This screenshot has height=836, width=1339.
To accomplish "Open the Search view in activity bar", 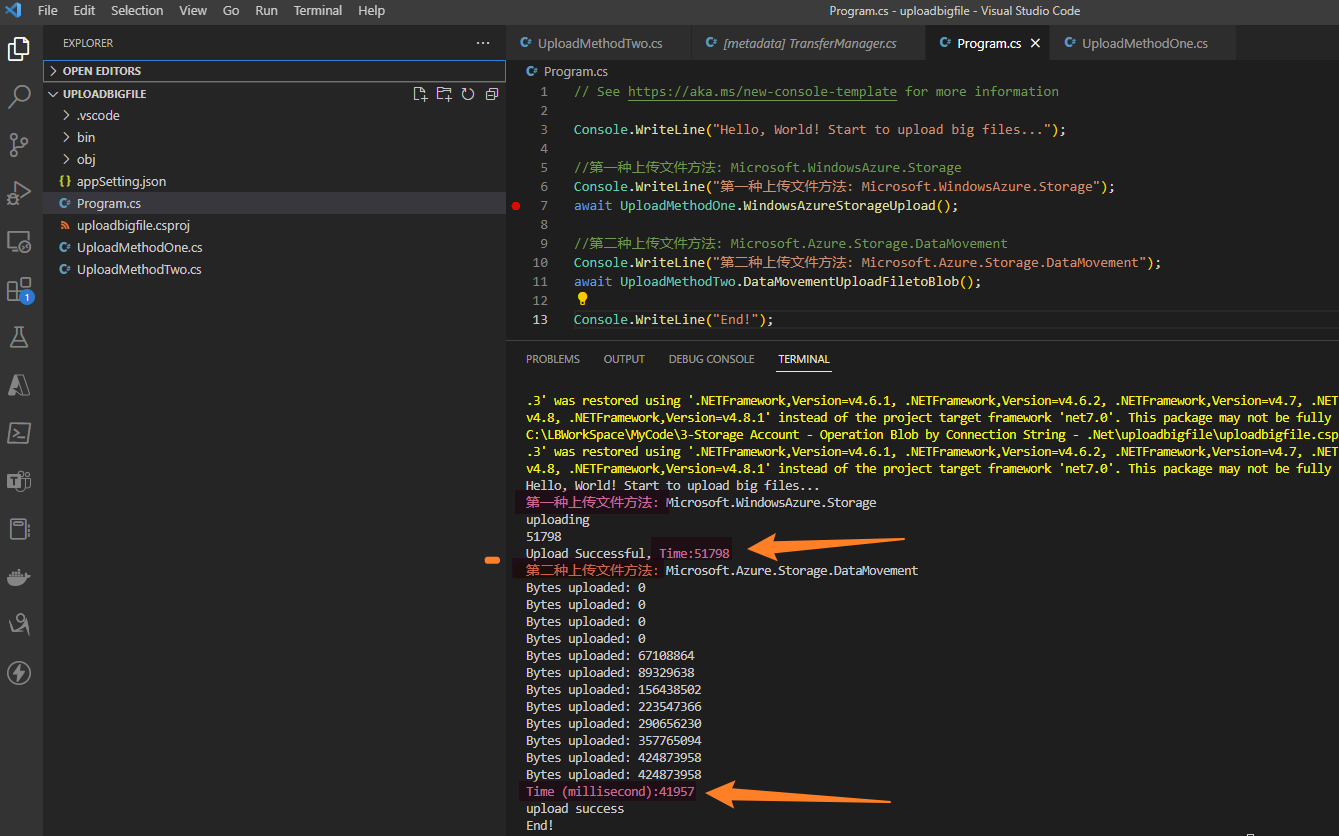I will coord(19,97).
